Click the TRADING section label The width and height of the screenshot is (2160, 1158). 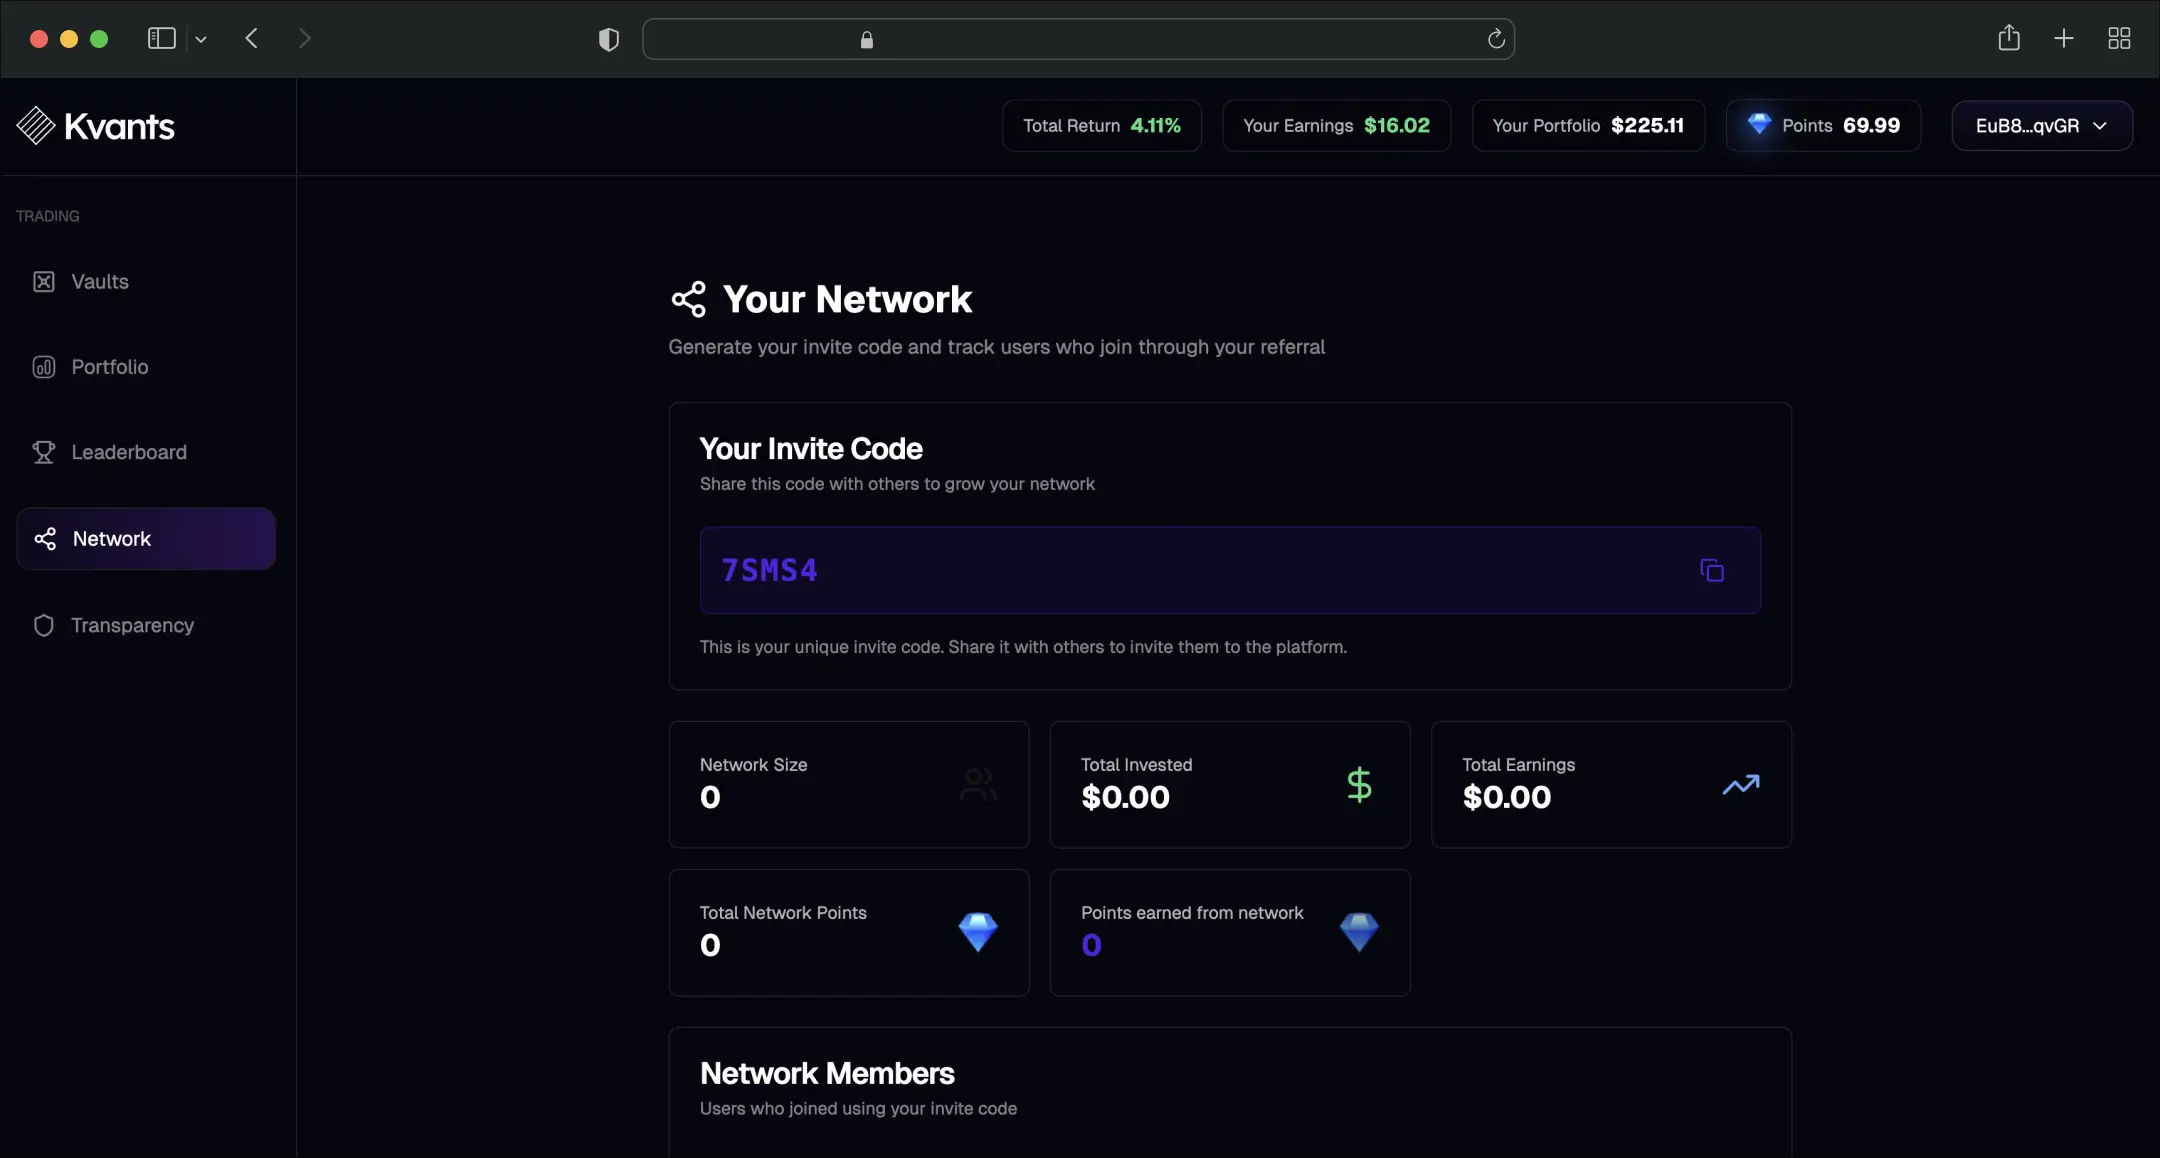click(48, 216)
